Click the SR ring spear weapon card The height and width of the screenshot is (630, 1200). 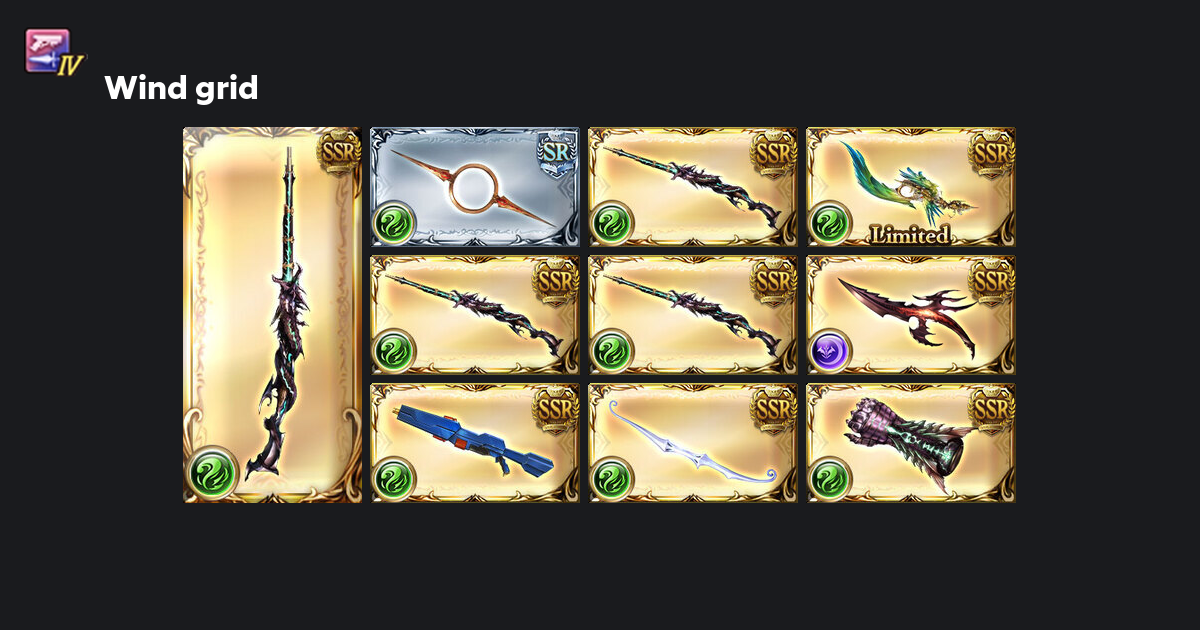[x=475, y=187]
